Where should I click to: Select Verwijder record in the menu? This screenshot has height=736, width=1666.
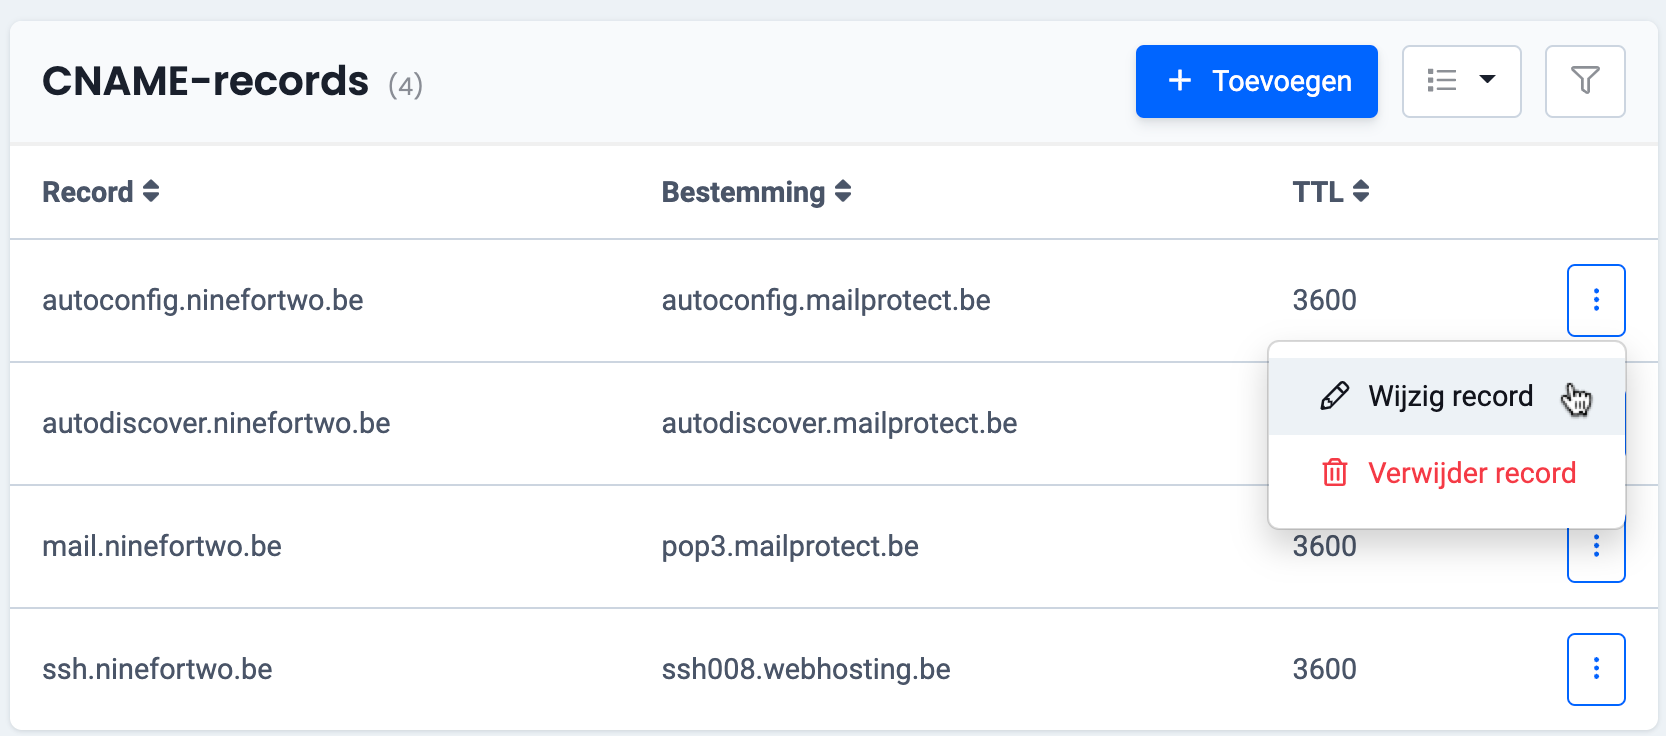coord(1470,473)
